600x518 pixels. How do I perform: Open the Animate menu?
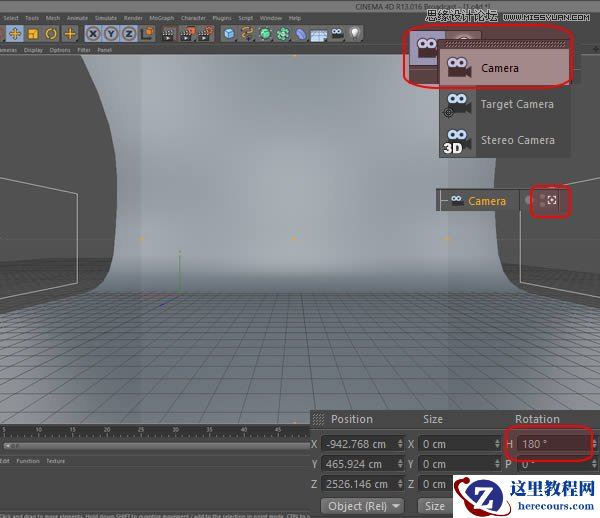(77, 18)
